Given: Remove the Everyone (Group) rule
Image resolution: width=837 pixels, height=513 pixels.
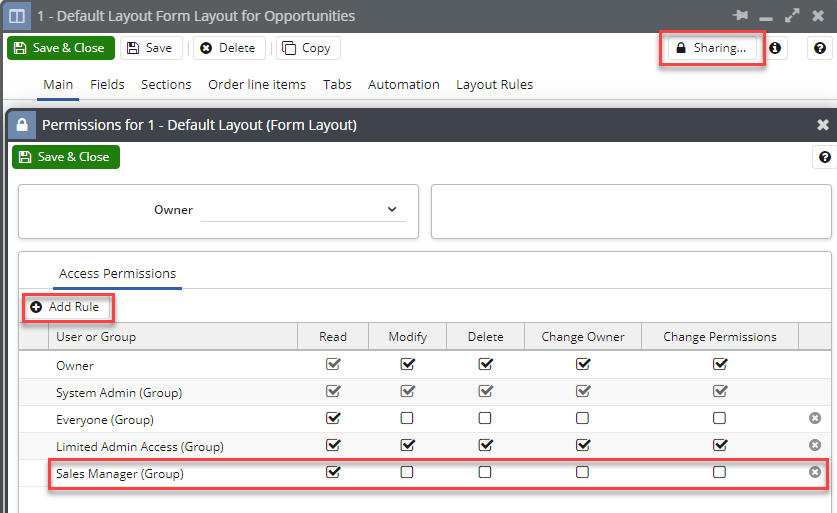Looking at the screenshot, I should click(x=815, y=418).
